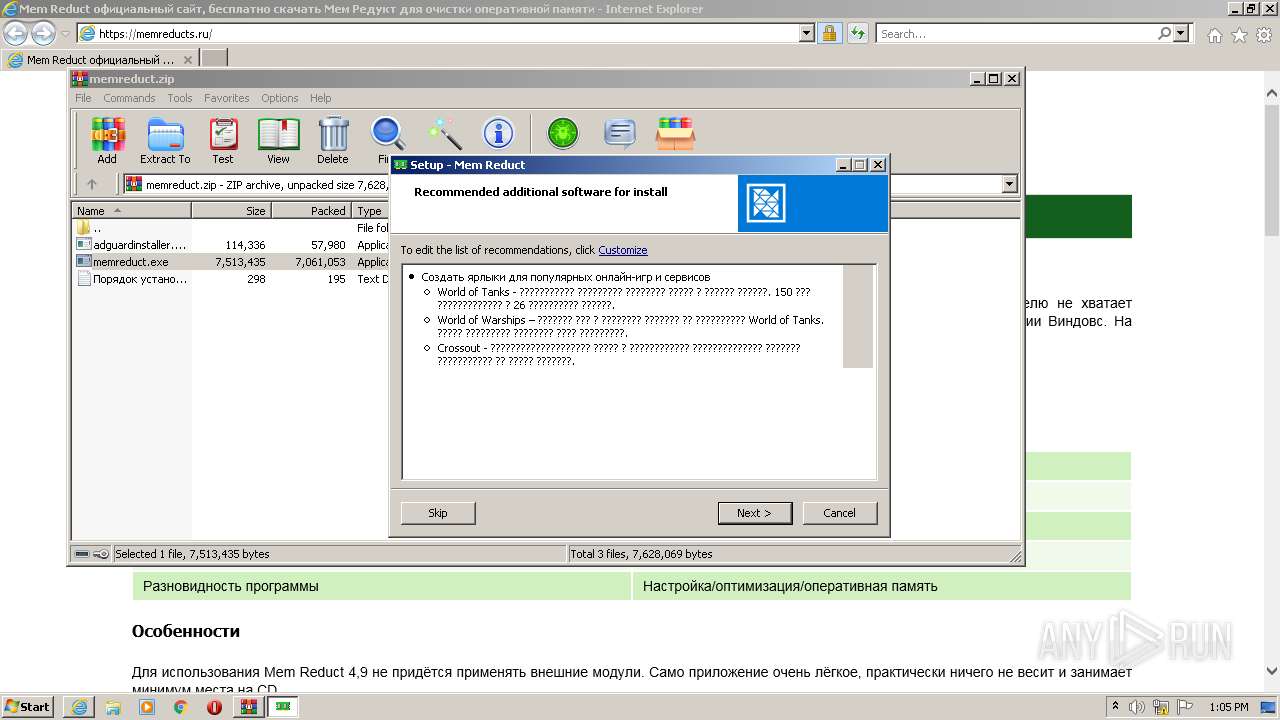Go up one level in WinRAR path bar

(92, 184)
